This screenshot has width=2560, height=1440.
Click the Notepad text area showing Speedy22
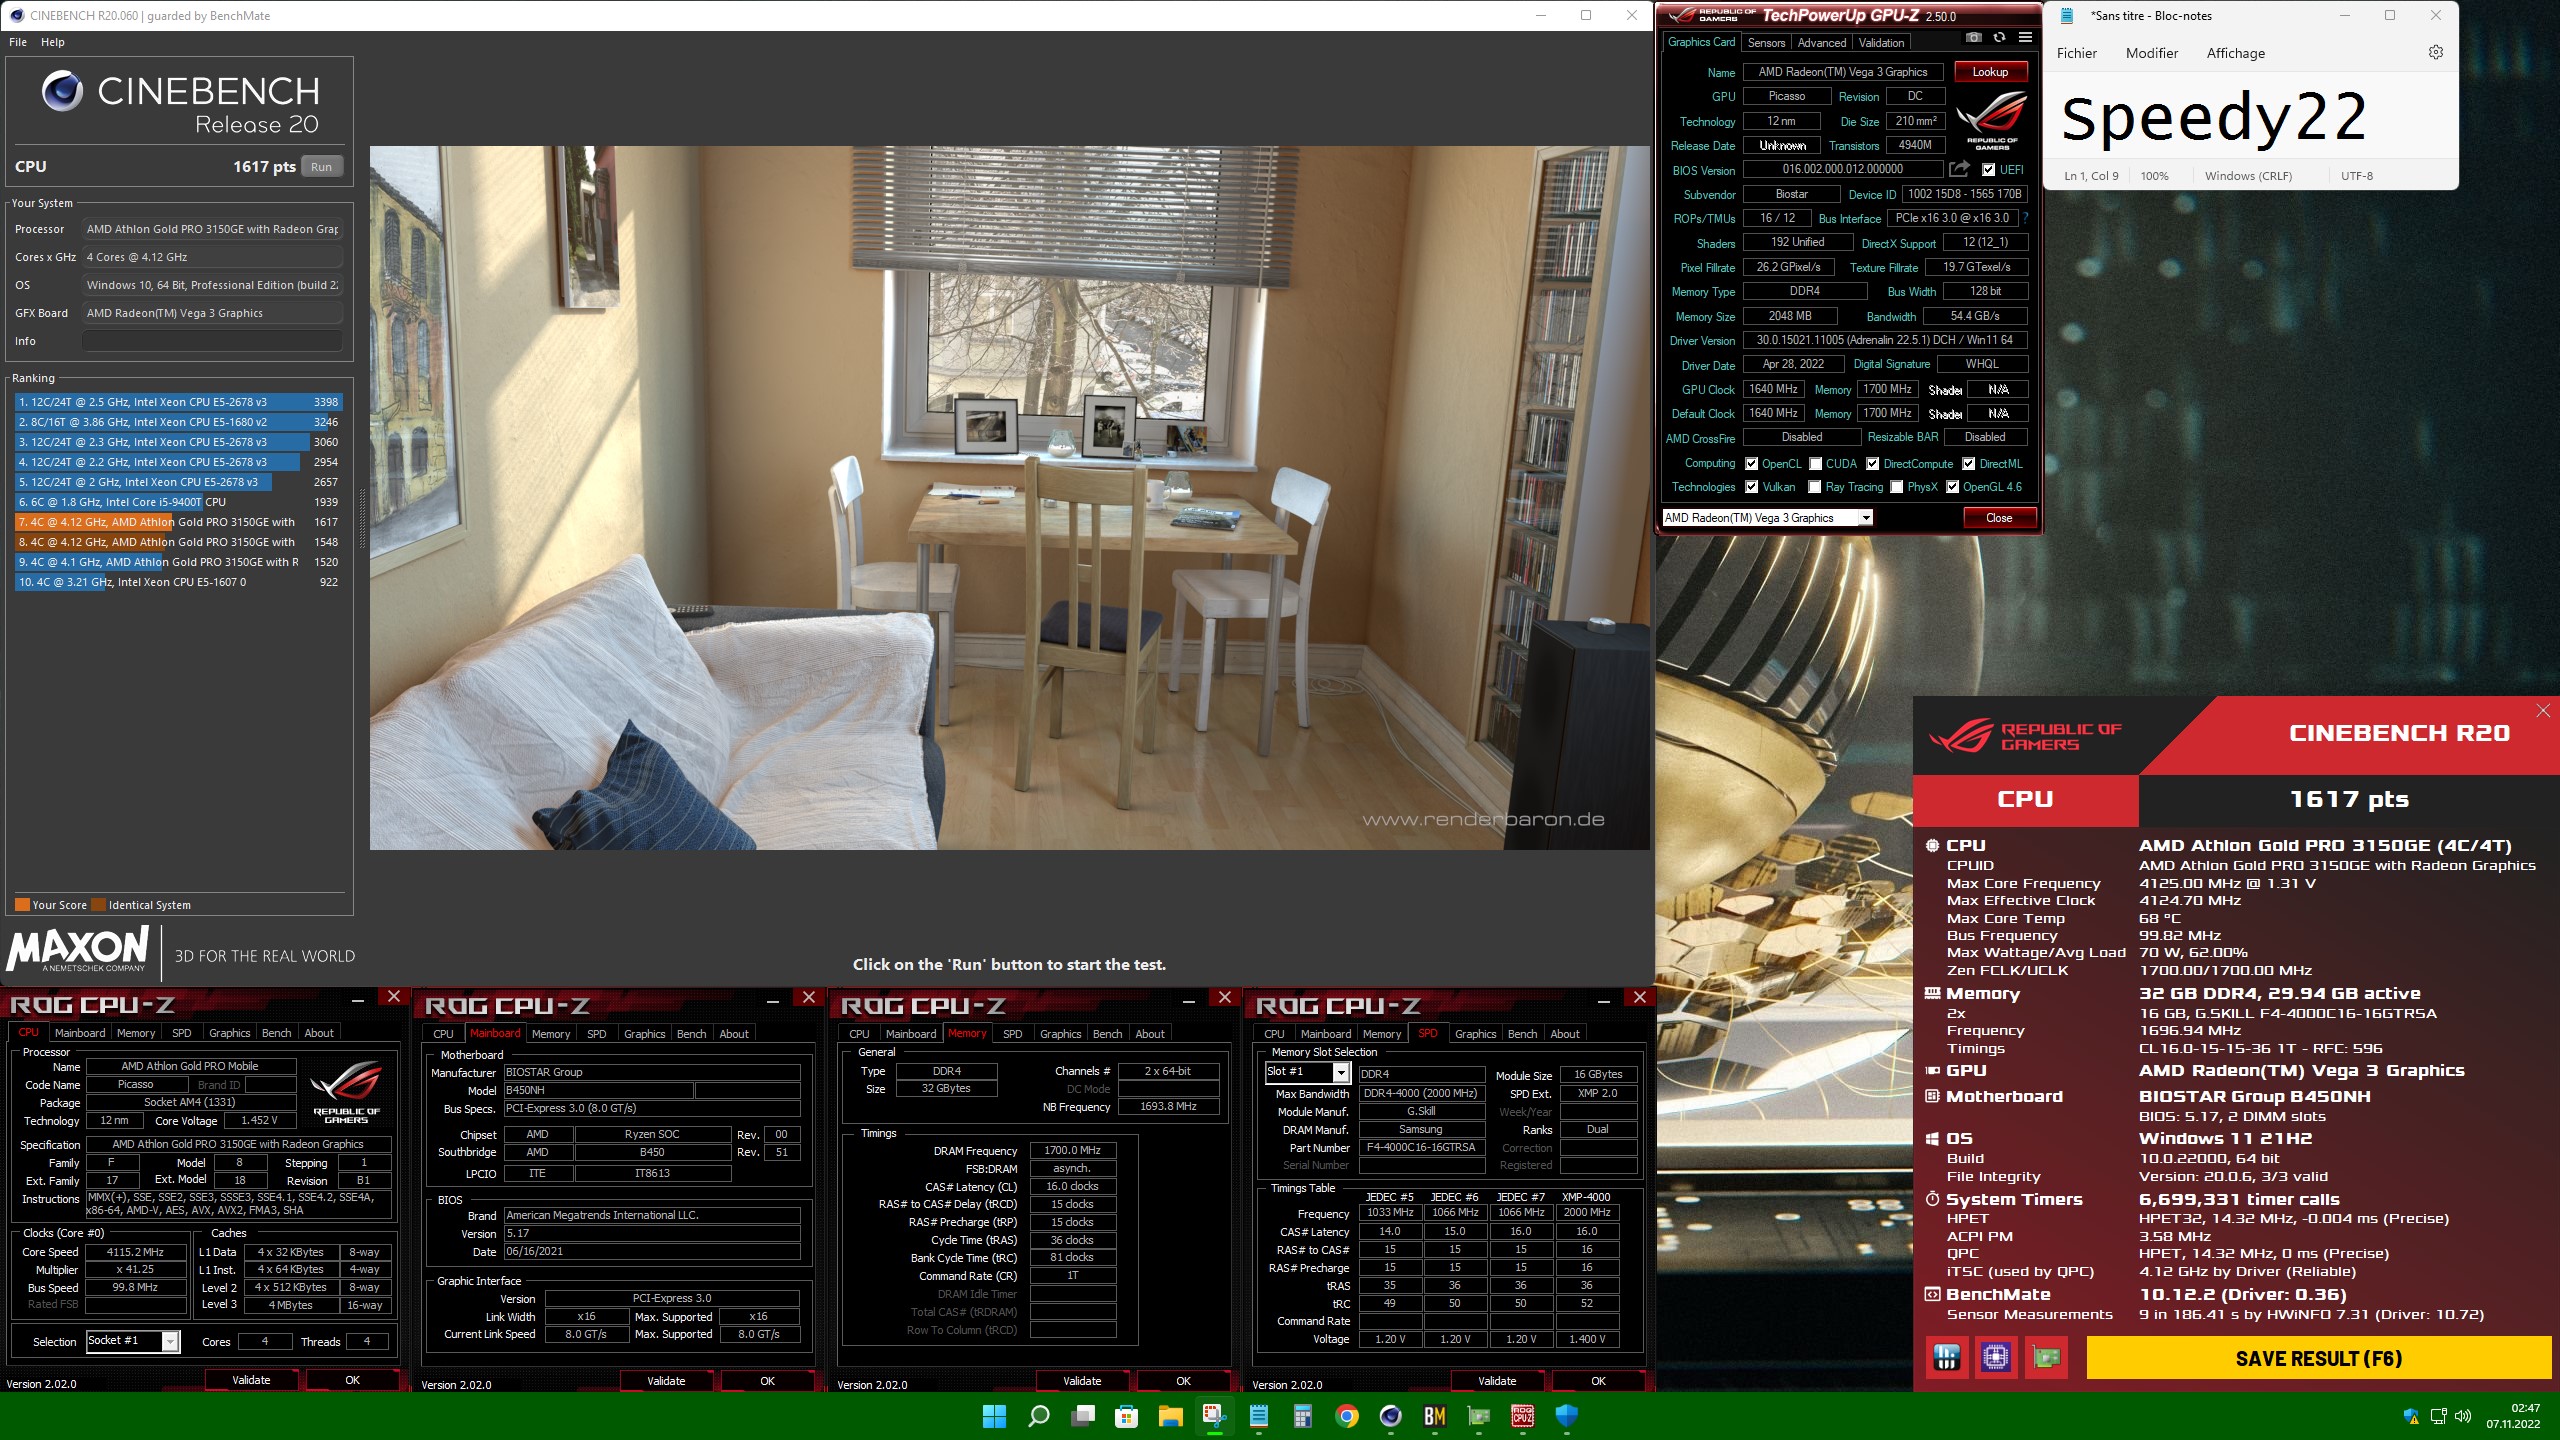[x=2250, y=118]
